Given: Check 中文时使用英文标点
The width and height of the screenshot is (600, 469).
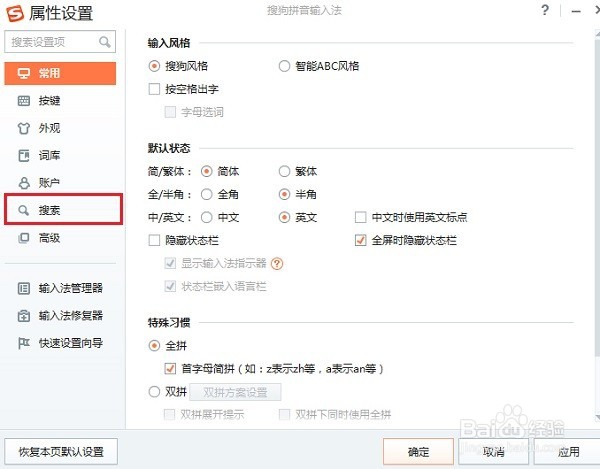Looking at the screenshot, I should (361, 217).
